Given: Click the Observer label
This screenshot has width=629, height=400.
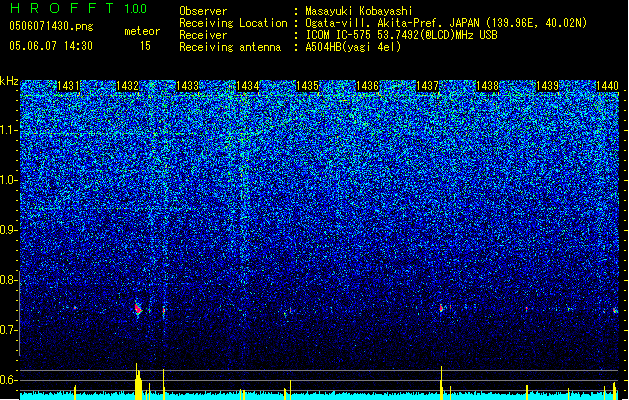Looking at the screenshot, I should 203,11.
